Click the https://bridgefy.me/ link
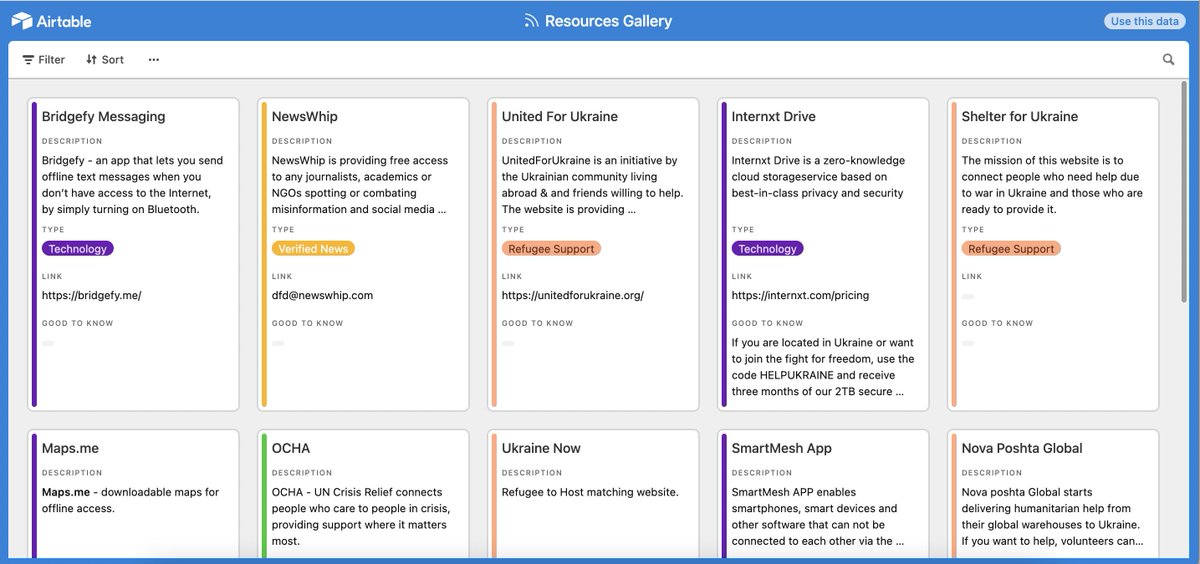 (92, 295)
